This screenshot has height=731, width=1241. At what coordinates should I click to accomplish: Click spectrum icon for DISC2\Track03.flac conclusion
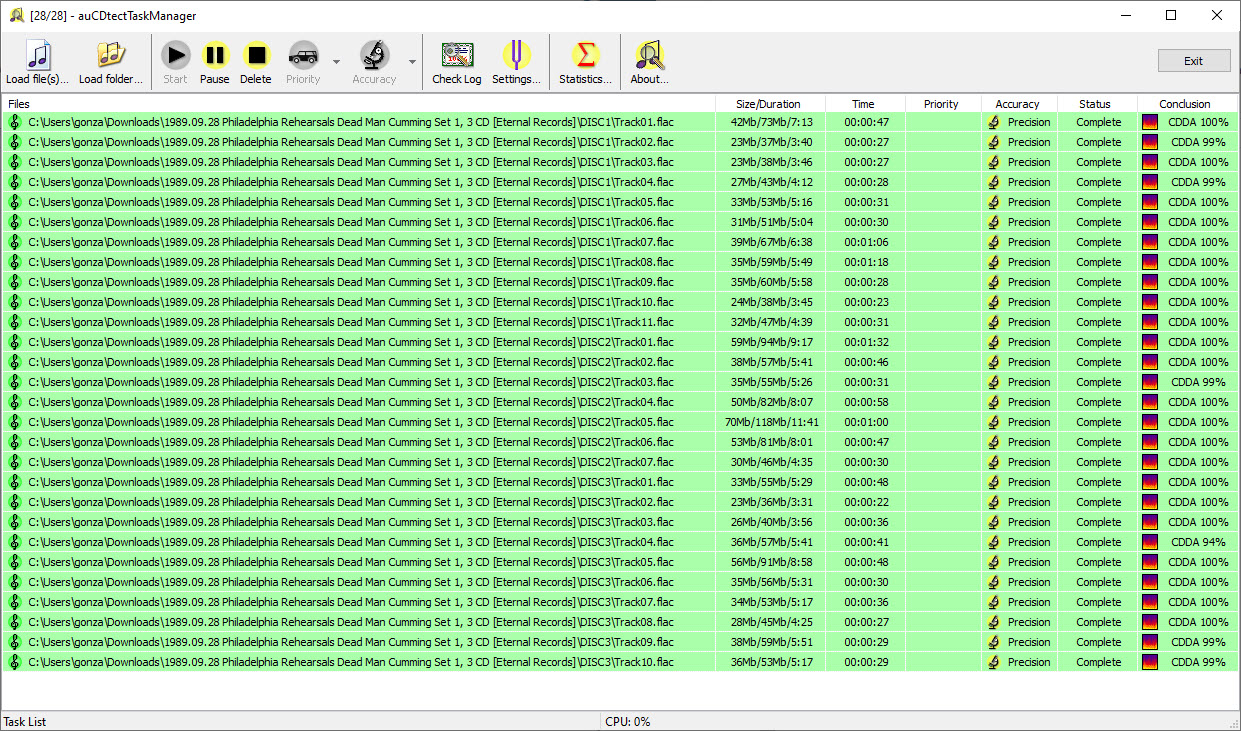point(1150,382)
